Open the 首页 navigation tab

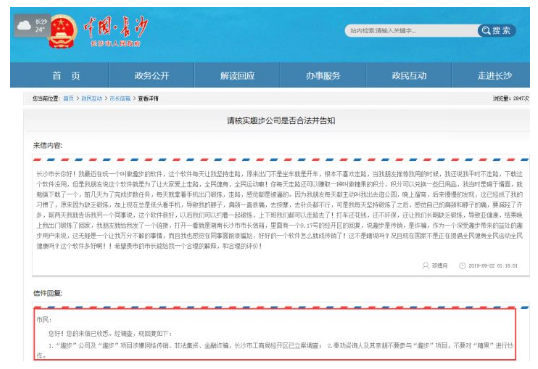[x=66, y=76]
